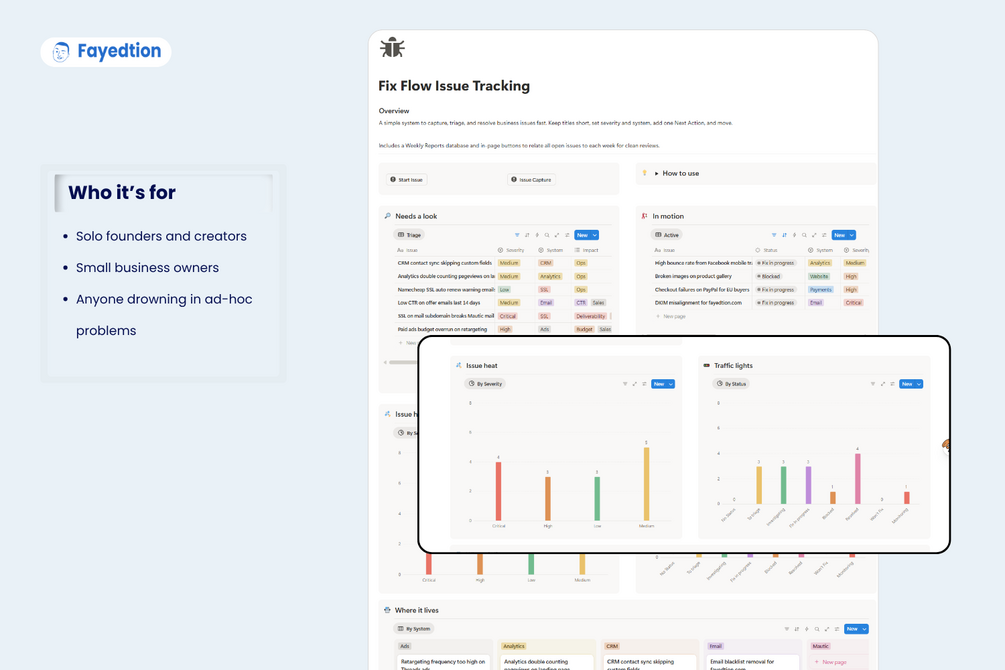Viewport: 1005px width, 670px height.
Task: Click the Analytics column heading in board
Action: (514, 646)
